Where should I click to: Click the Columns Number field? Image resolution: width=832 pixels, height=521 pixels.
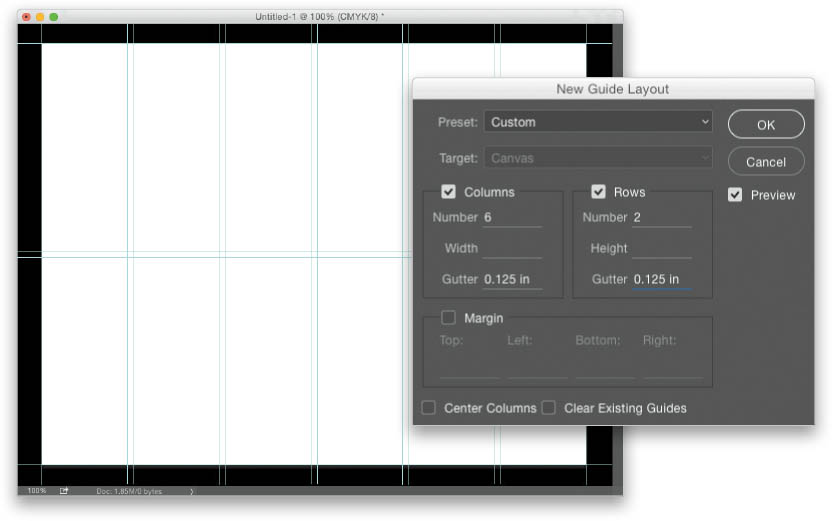[x=512, y=217]
